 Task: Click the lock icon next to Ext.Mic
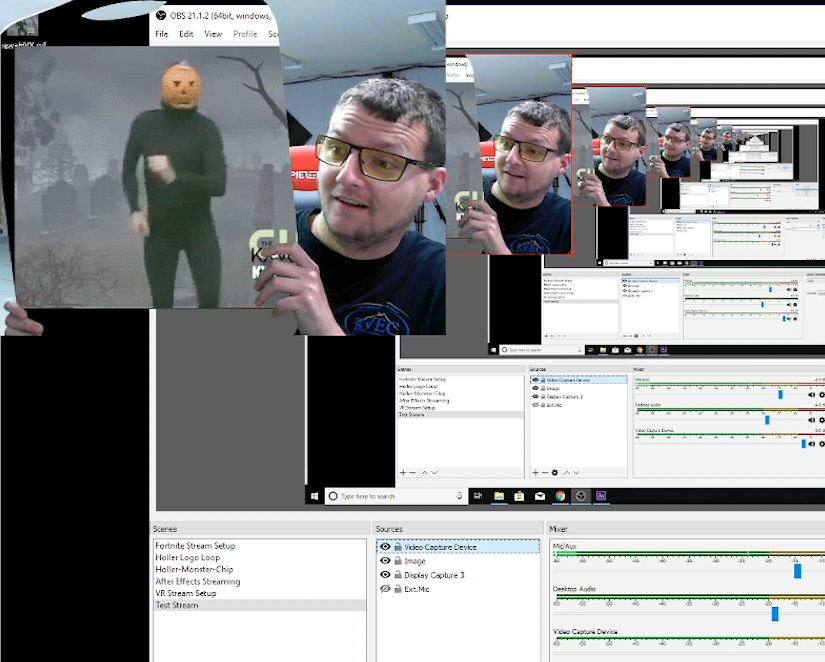[x=397, y=589]
